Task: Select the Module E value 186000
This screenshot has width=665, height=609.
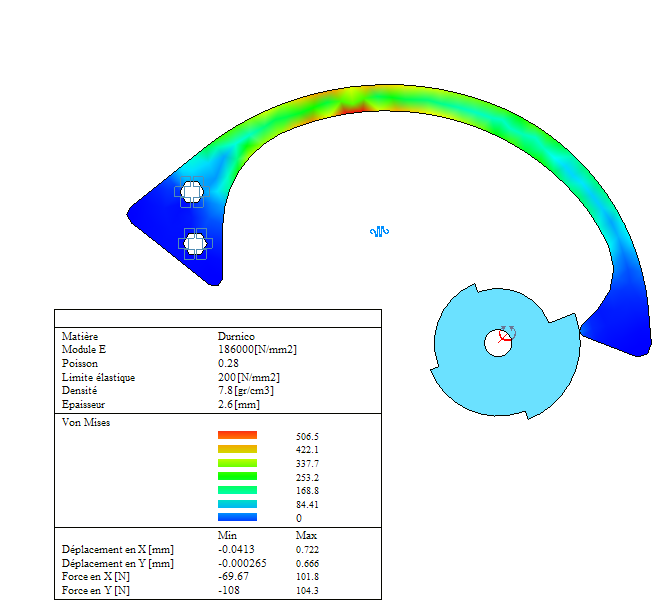Action: tap(257, 350)
